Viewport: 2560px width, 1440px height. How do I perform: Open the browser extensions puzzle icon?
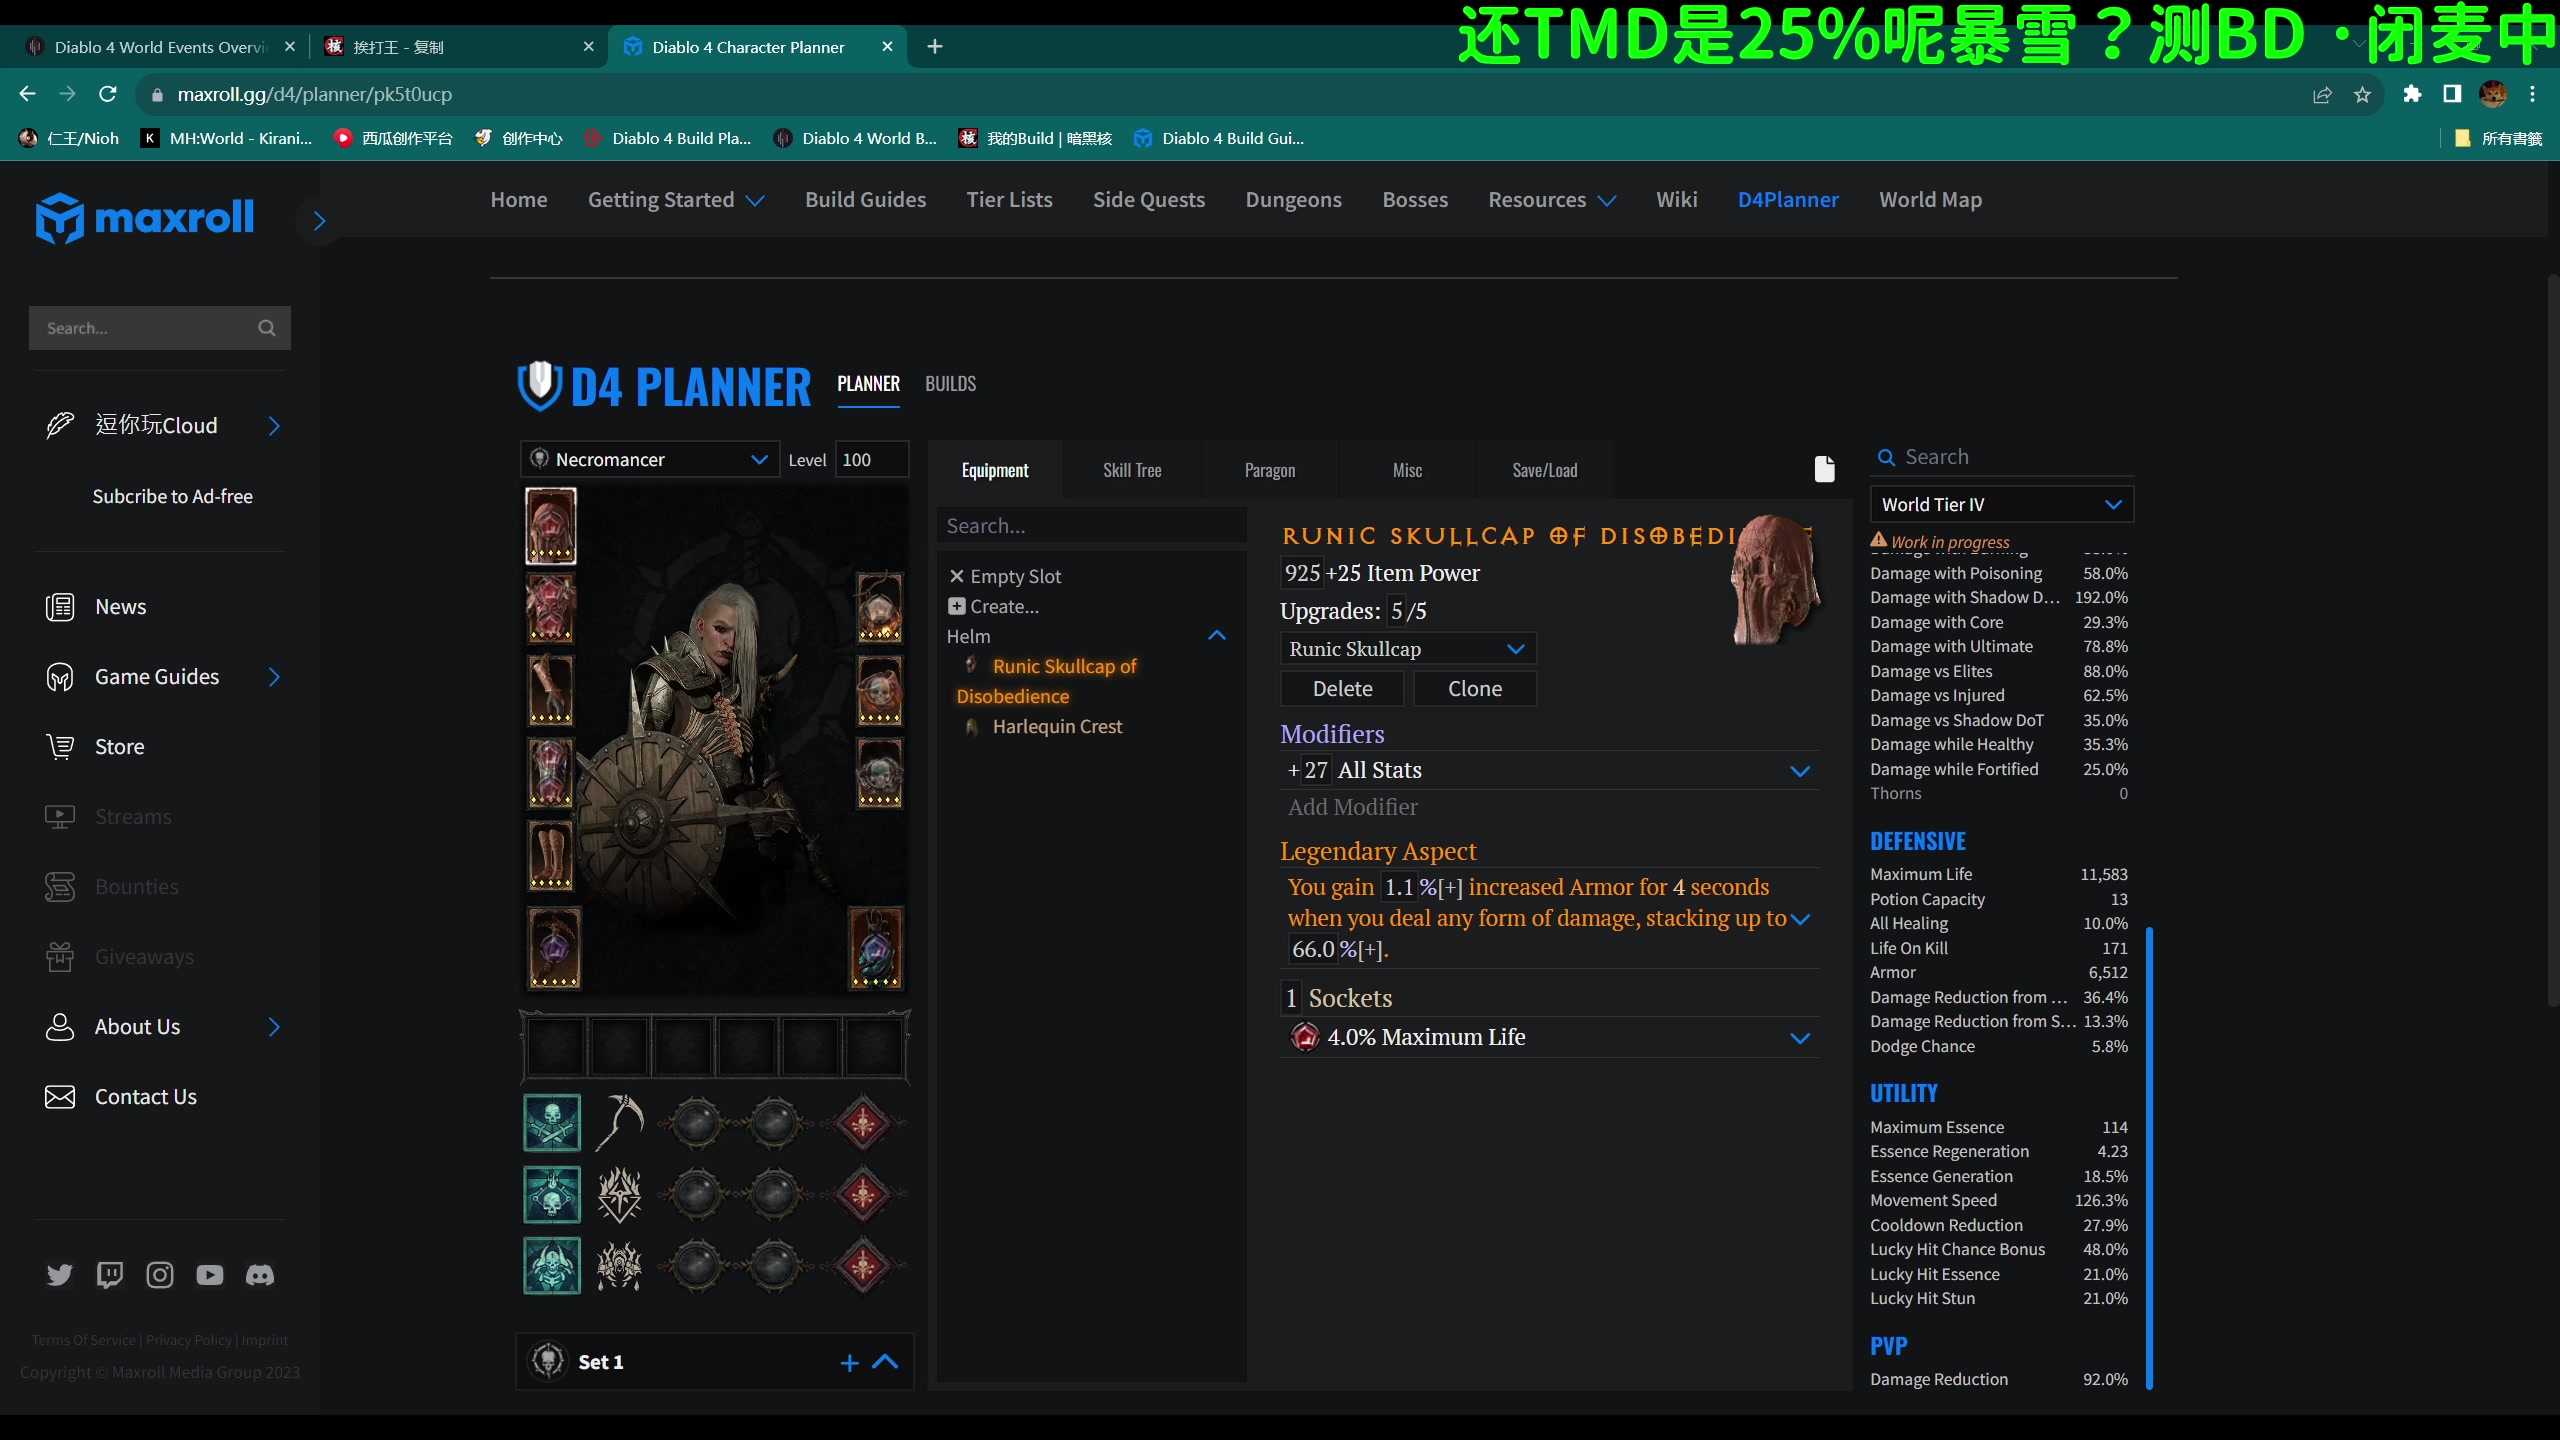(x=2413, y=94)
